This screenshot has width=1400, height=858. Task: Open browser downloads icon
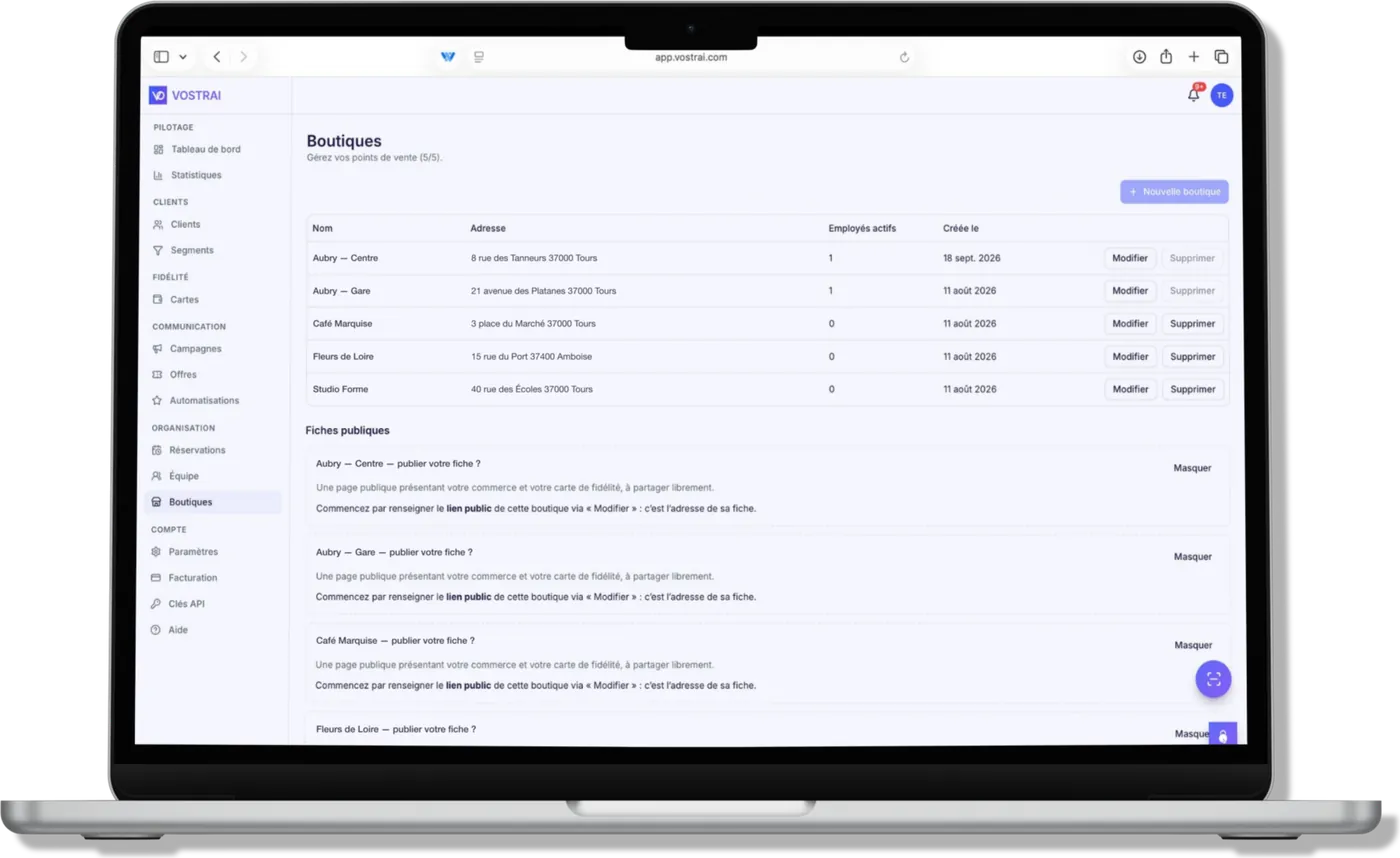[1139, 57]
